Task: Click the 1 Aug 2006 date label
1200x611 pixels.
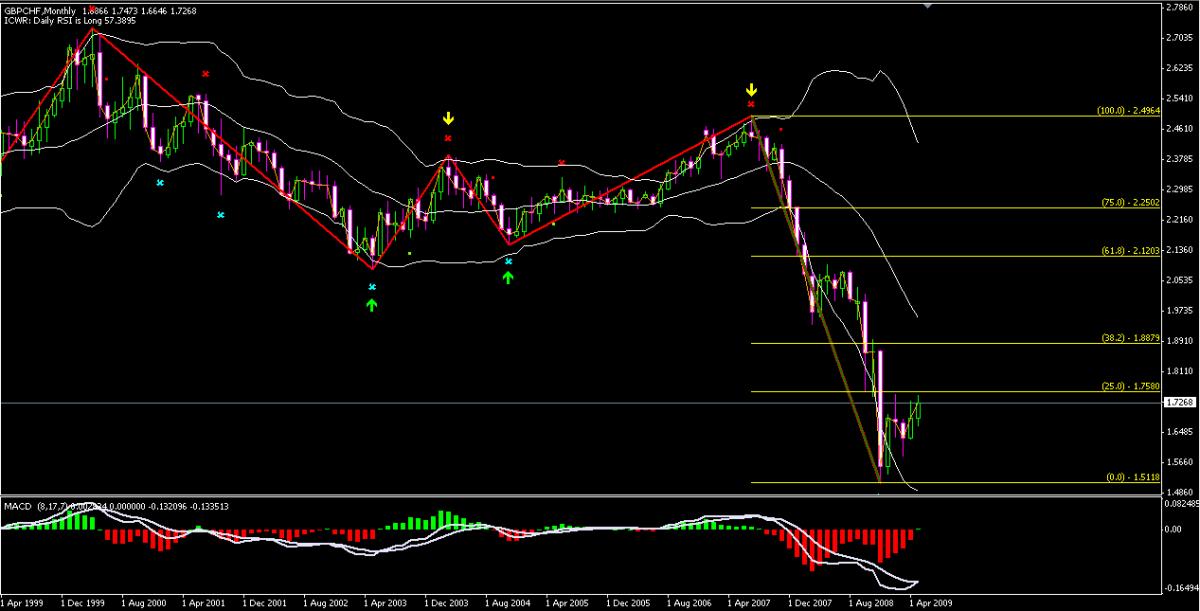Action: click(688, 604)
